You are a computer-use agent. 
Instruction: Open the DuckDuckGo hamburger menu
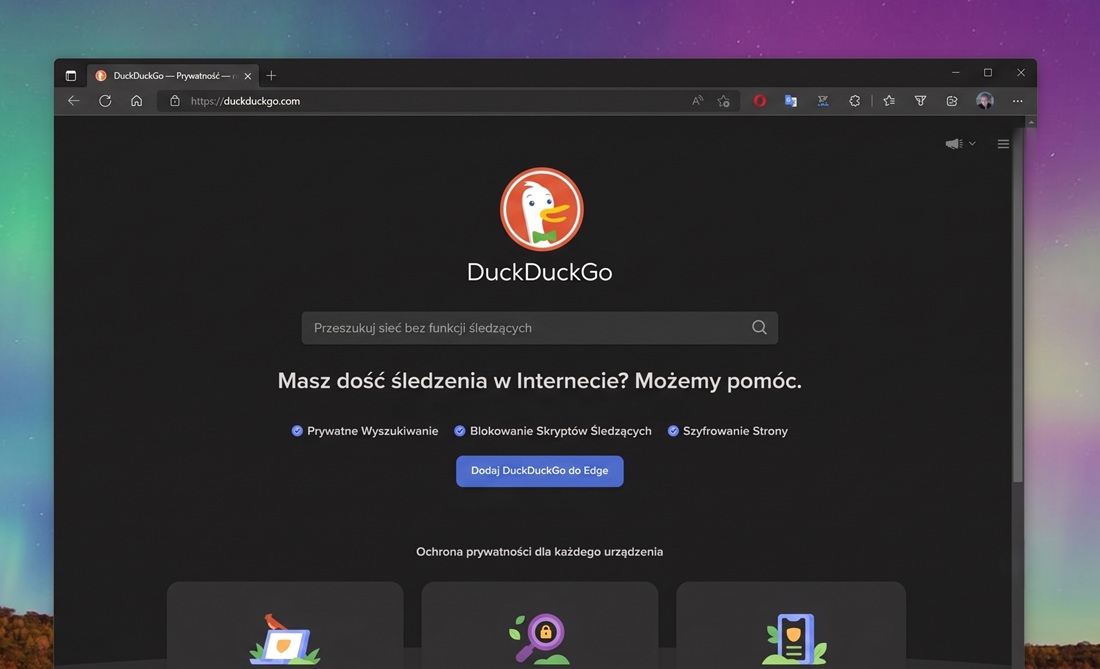[1003, 144]
